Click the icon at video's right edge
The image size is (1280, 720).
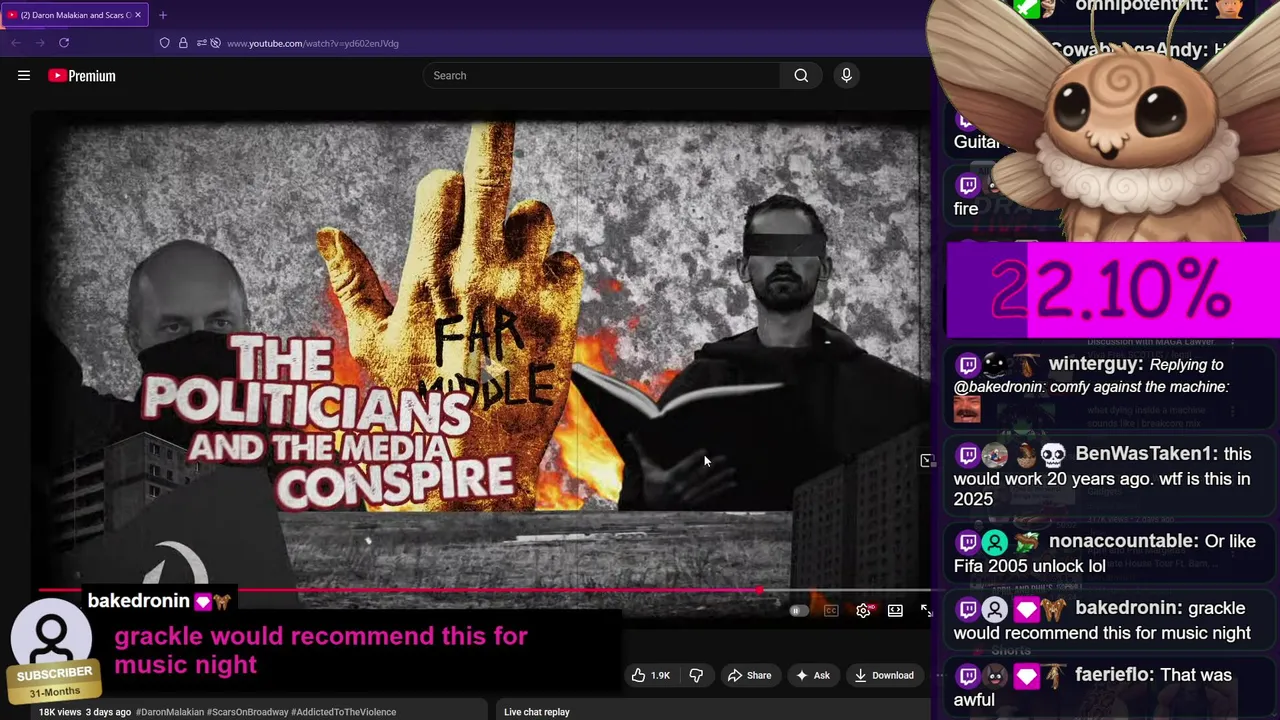tap(926, 461)
